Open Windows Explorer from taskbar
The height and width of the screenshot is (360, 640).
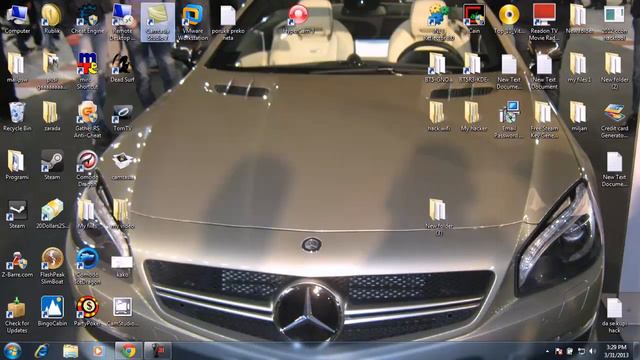tap(71, 351)
